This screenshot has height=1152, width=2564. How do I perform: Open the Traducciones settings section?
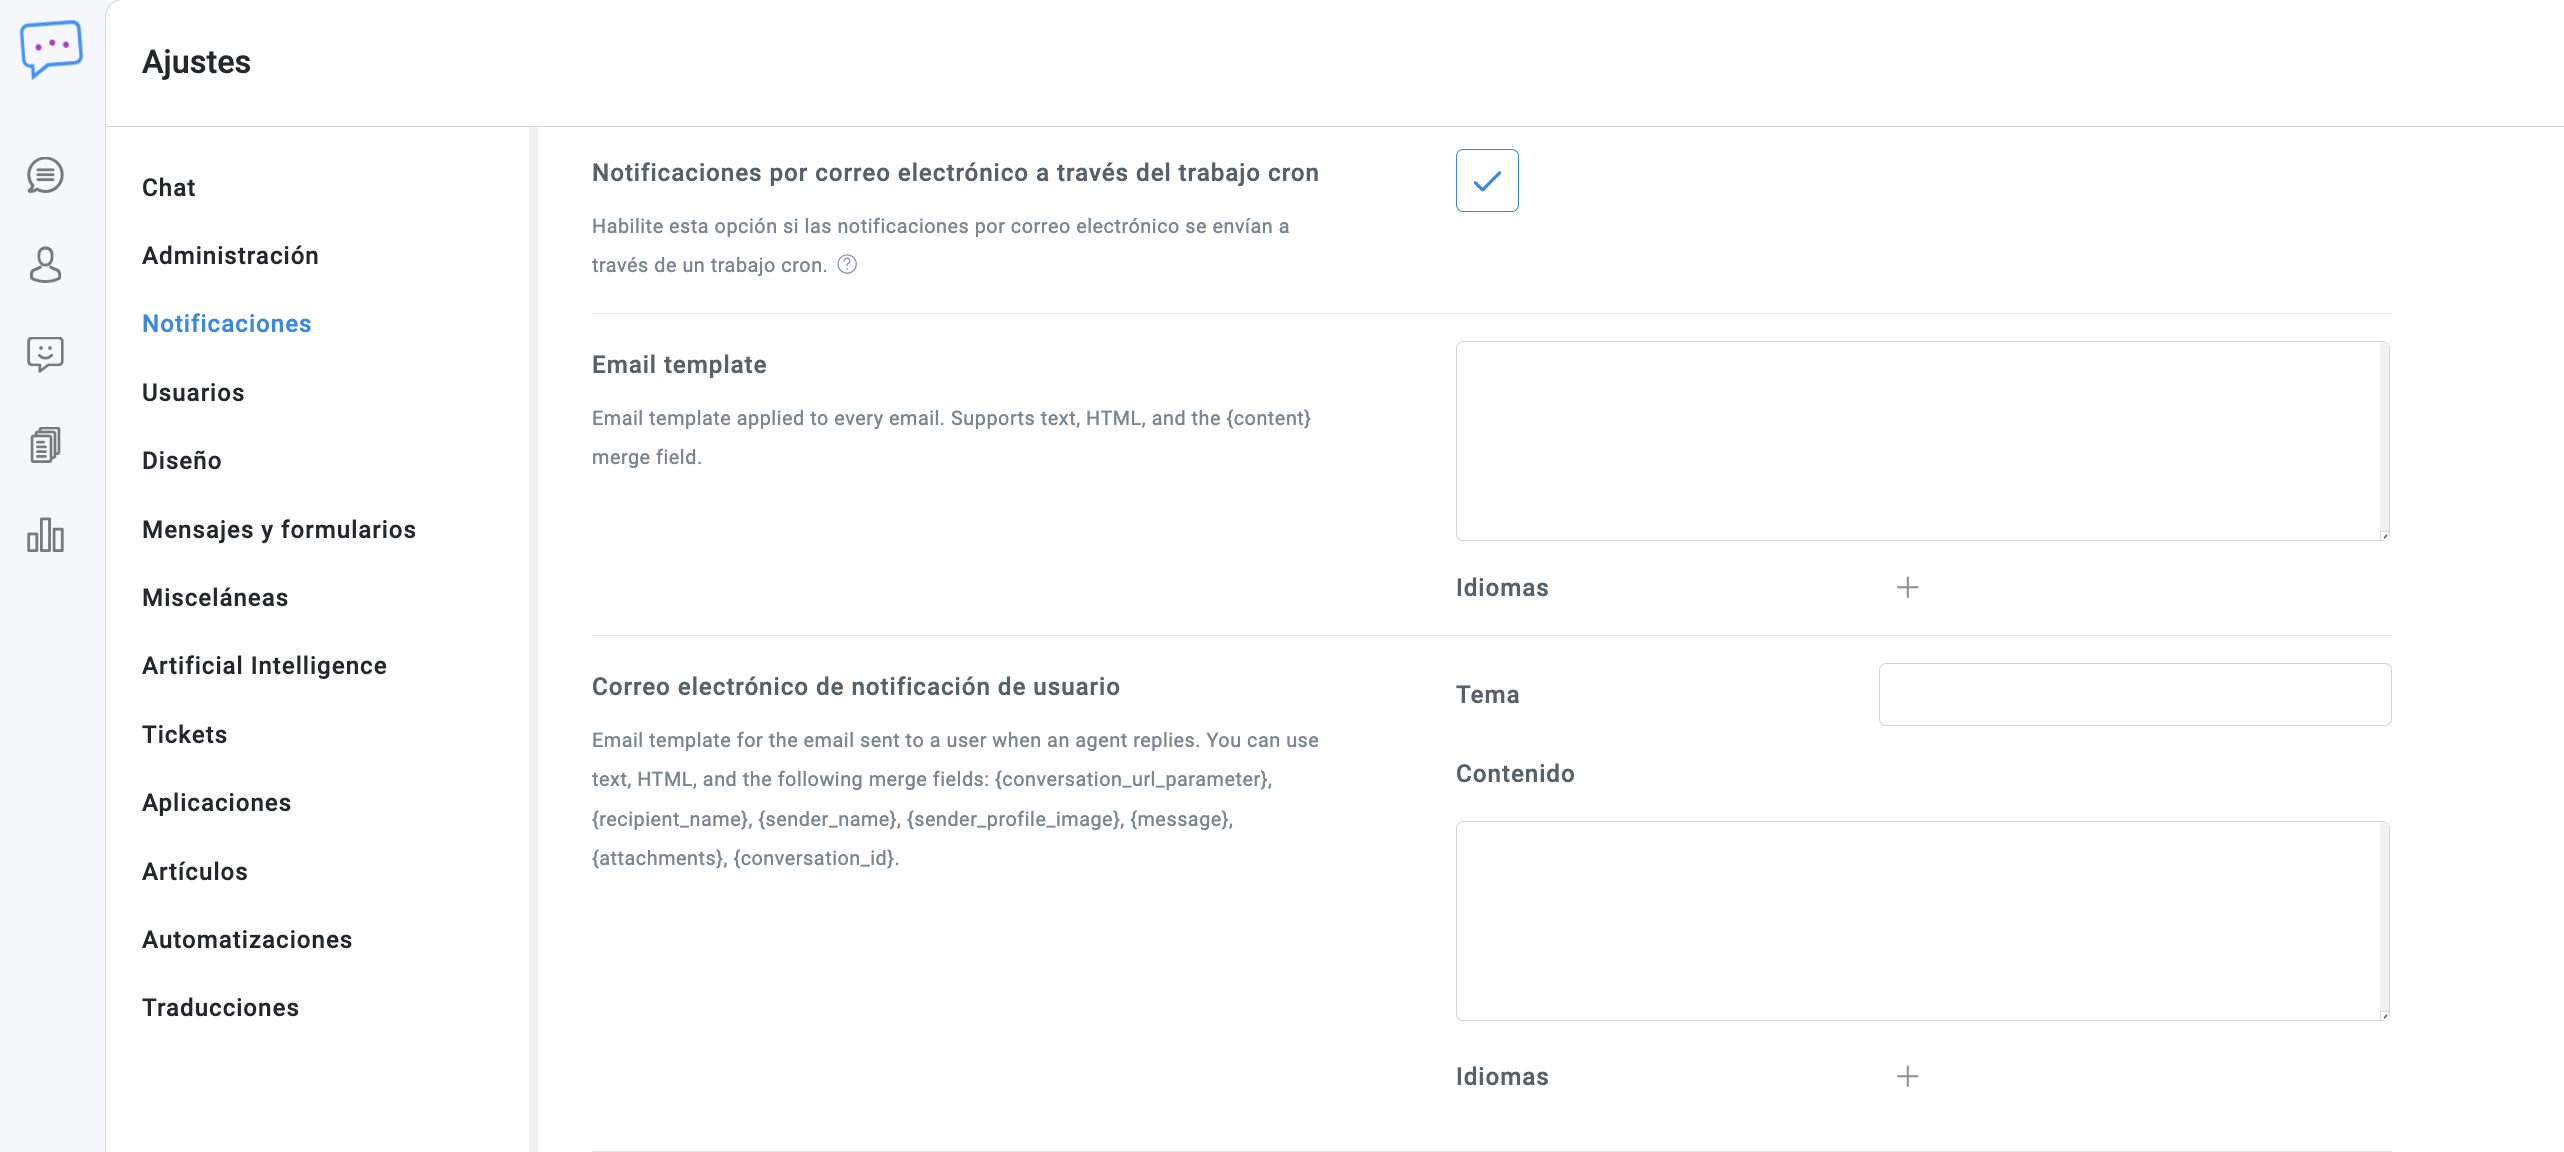(220, 1007)
